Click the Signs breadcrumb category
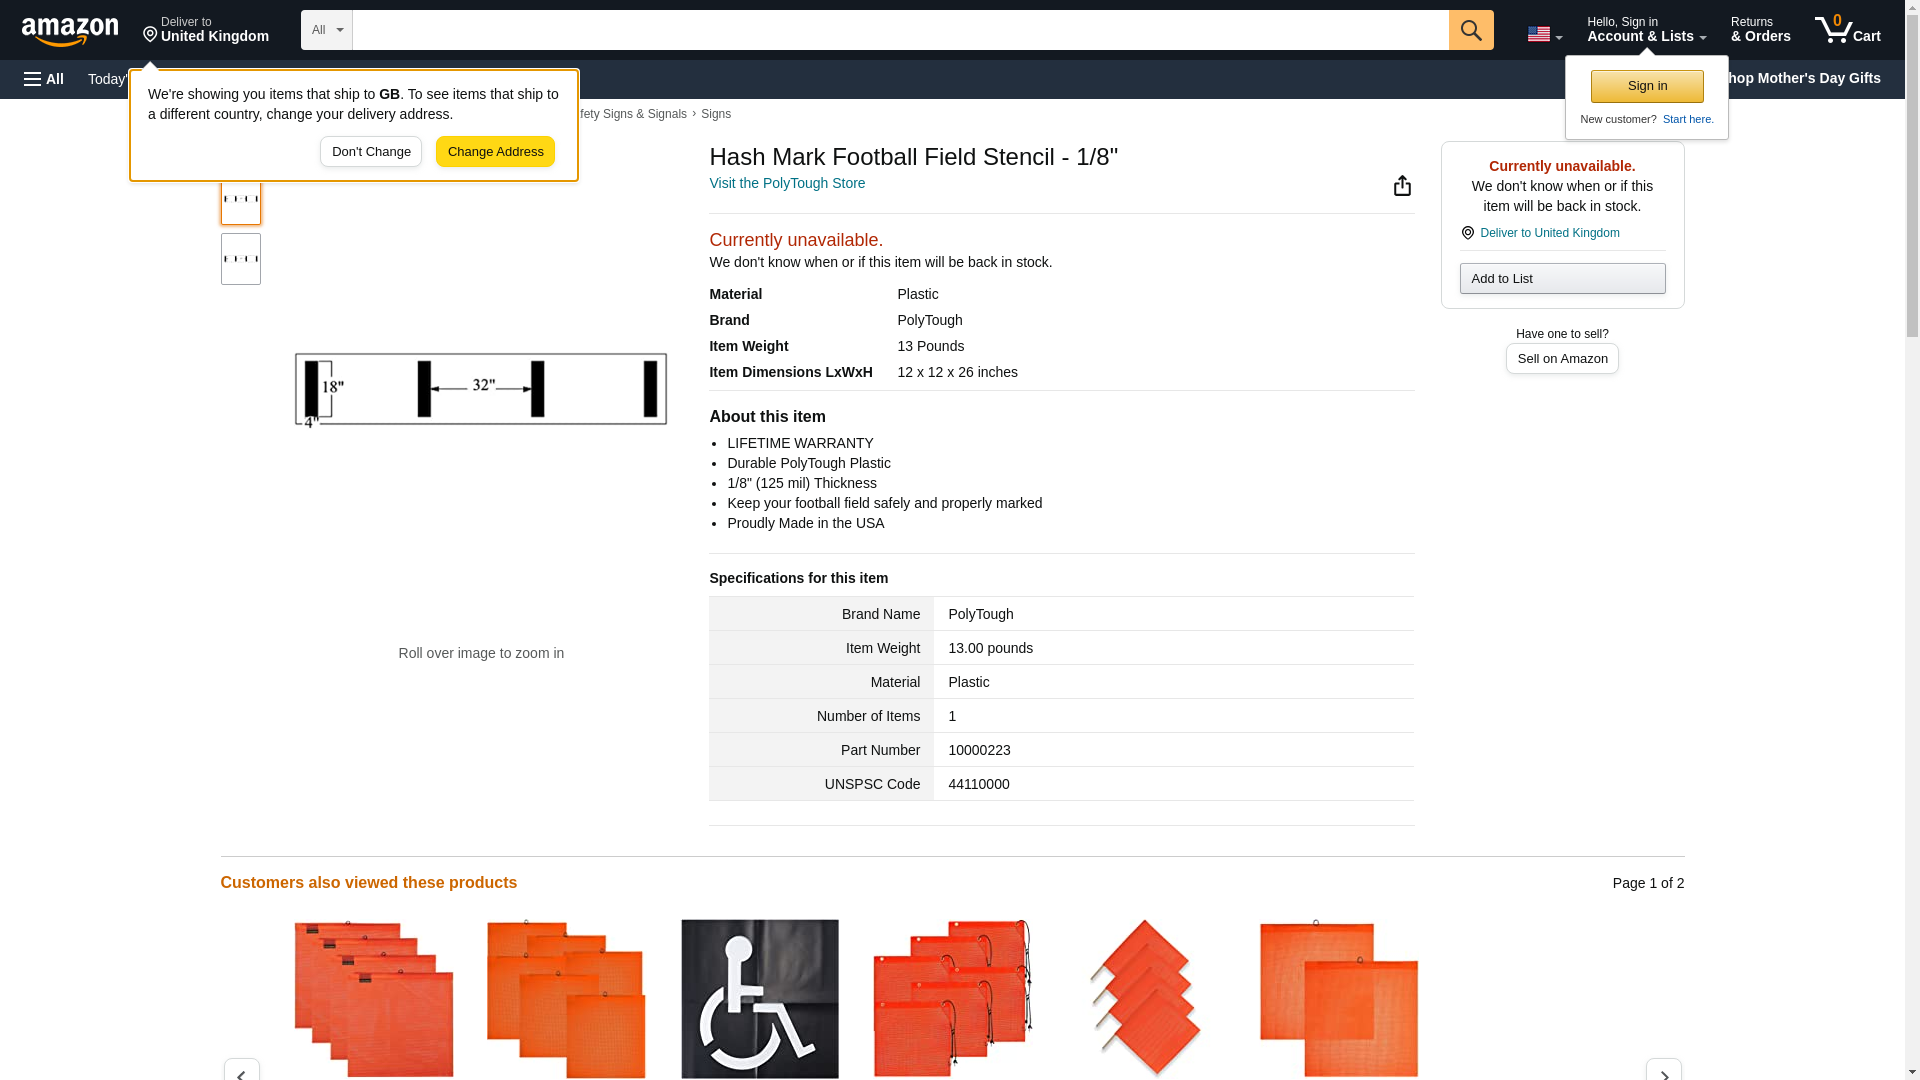The width and height of the screenshot is (1920, 1080). pos(716,114)
